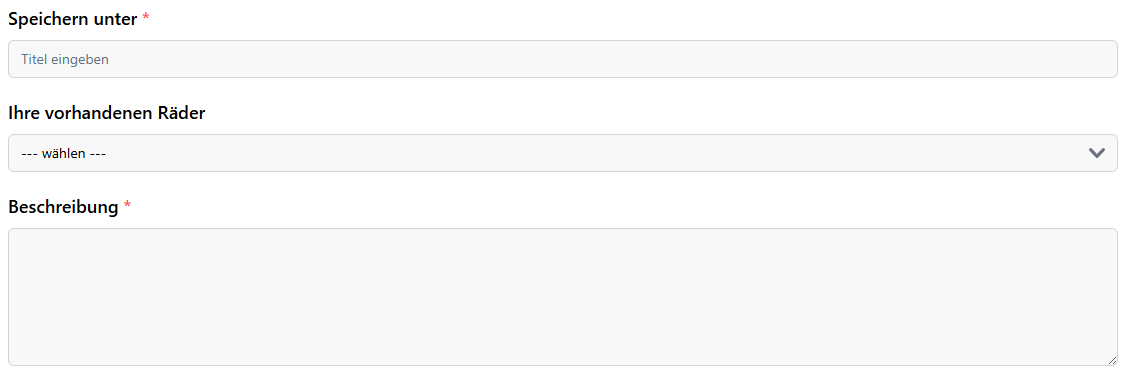Screen dimensions: 1129x378
Task: Click the 'Ihre vorhandenen Räder' label
Action: click(107, 113)
